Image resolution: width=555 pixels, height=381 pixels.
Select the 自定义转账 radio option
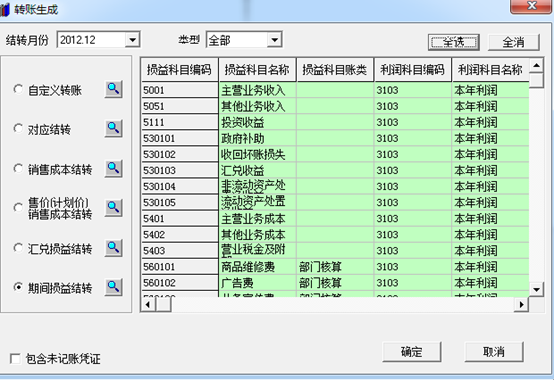click(18, 89)
